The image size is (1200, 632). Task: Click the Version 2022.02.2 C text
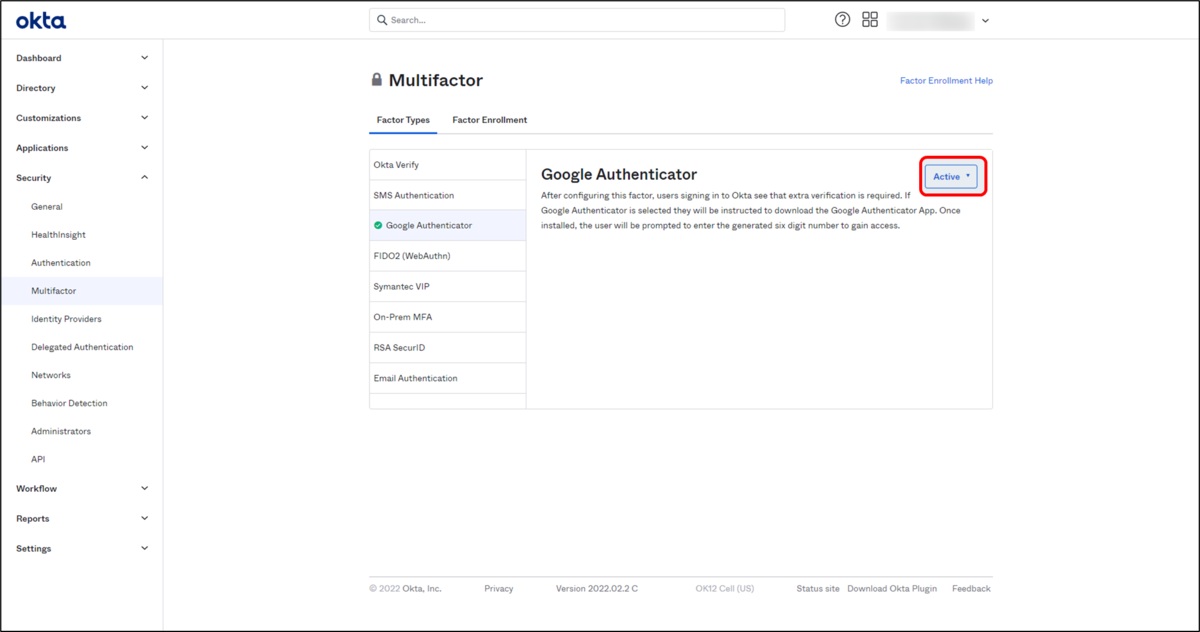(597, 589)
